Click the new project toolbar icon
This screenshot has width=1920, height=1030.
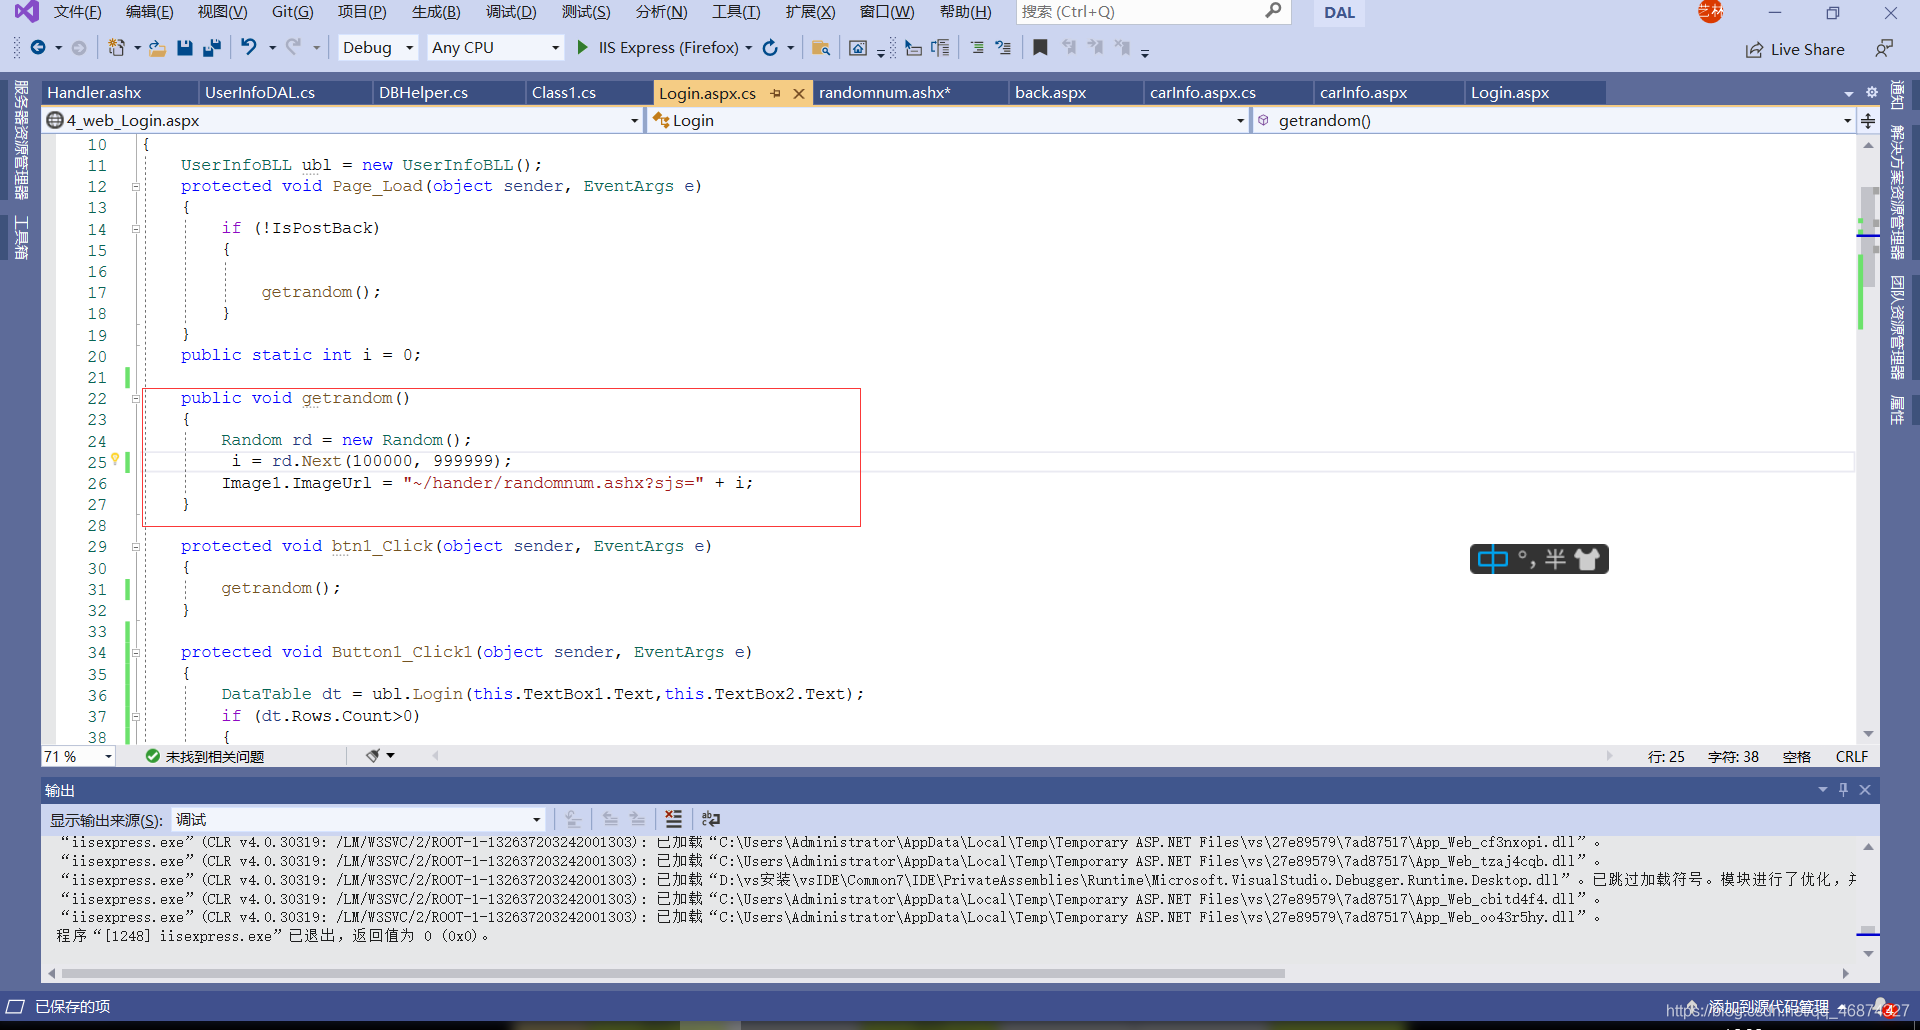116,47
